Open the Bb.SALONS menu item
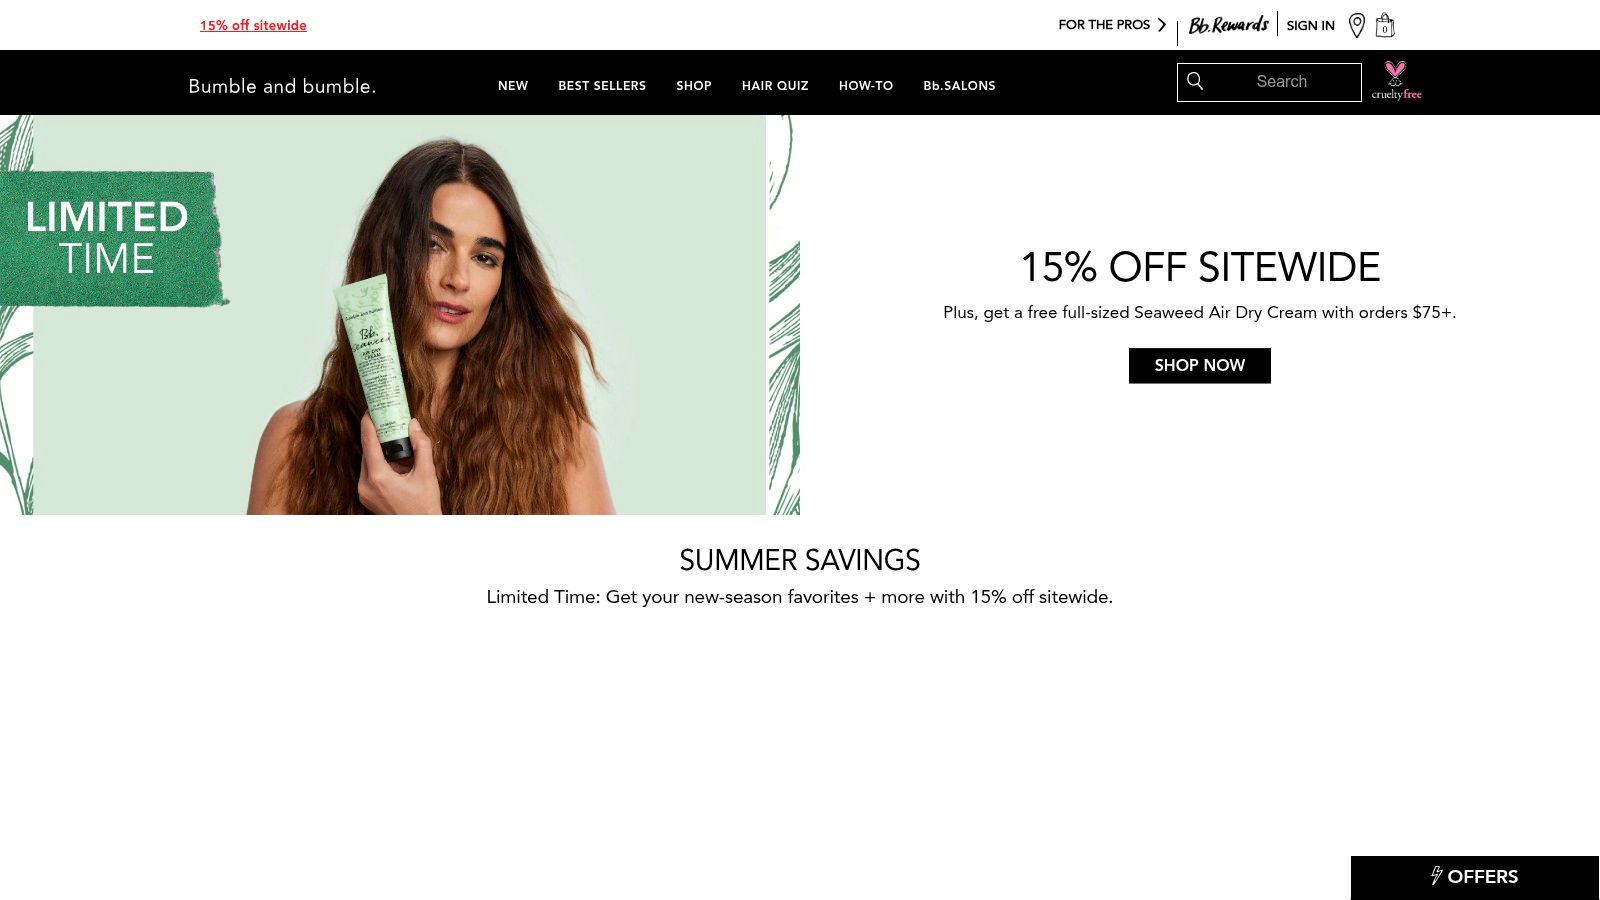 959,86
